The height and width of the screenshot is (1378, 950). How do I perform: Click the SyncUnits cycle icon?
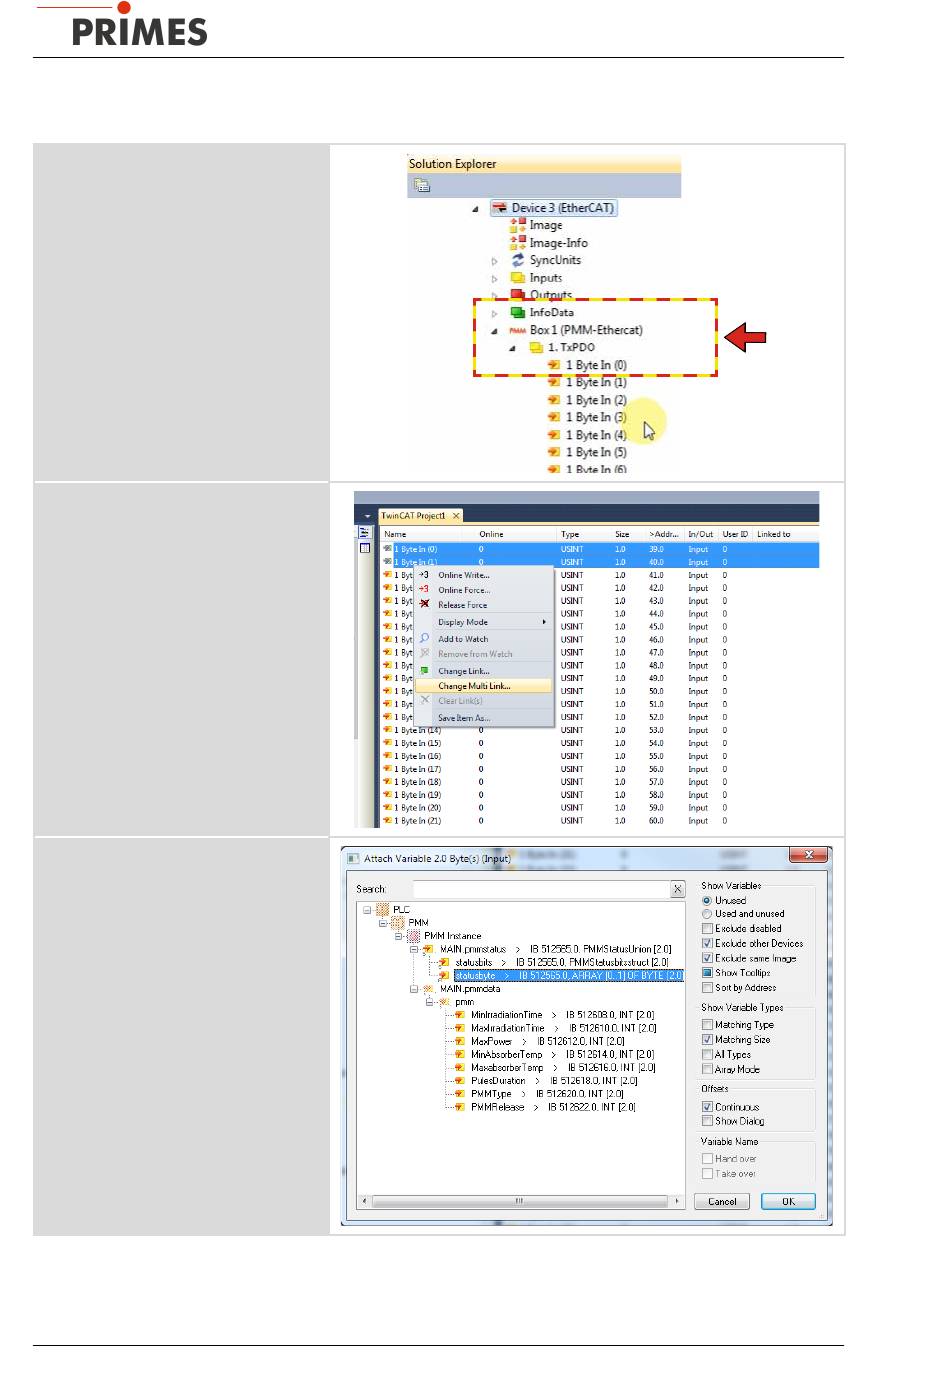[518, 260]
